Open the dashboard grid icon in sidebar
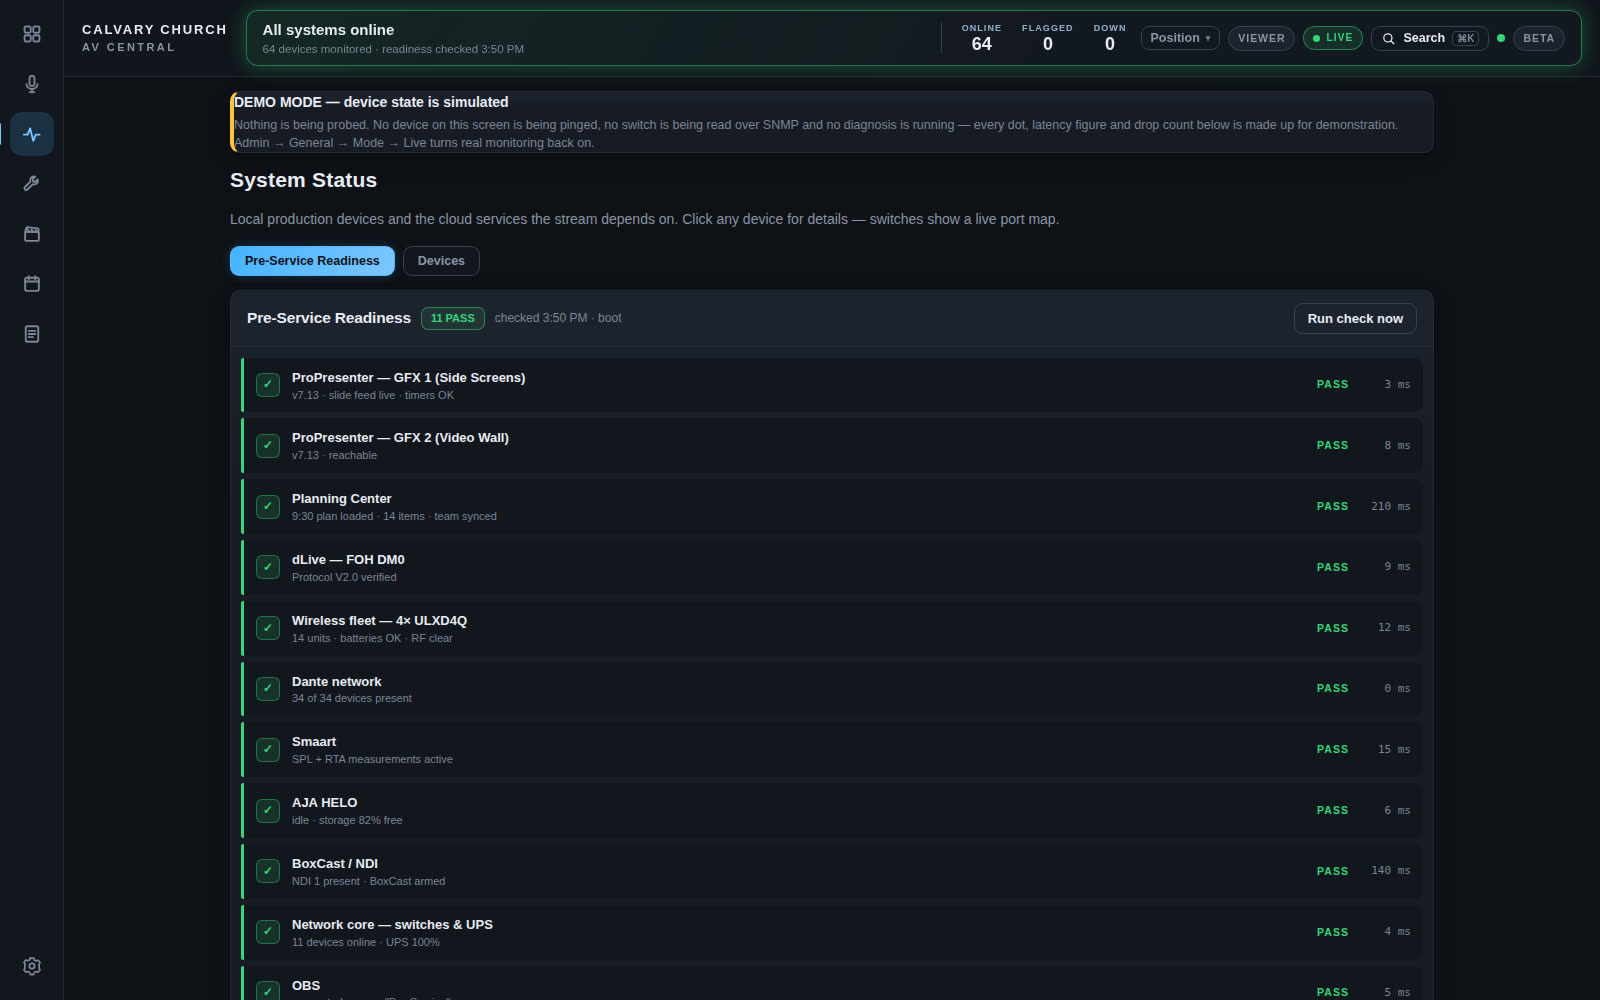Screen dimensions: 1600x1000 32,34
